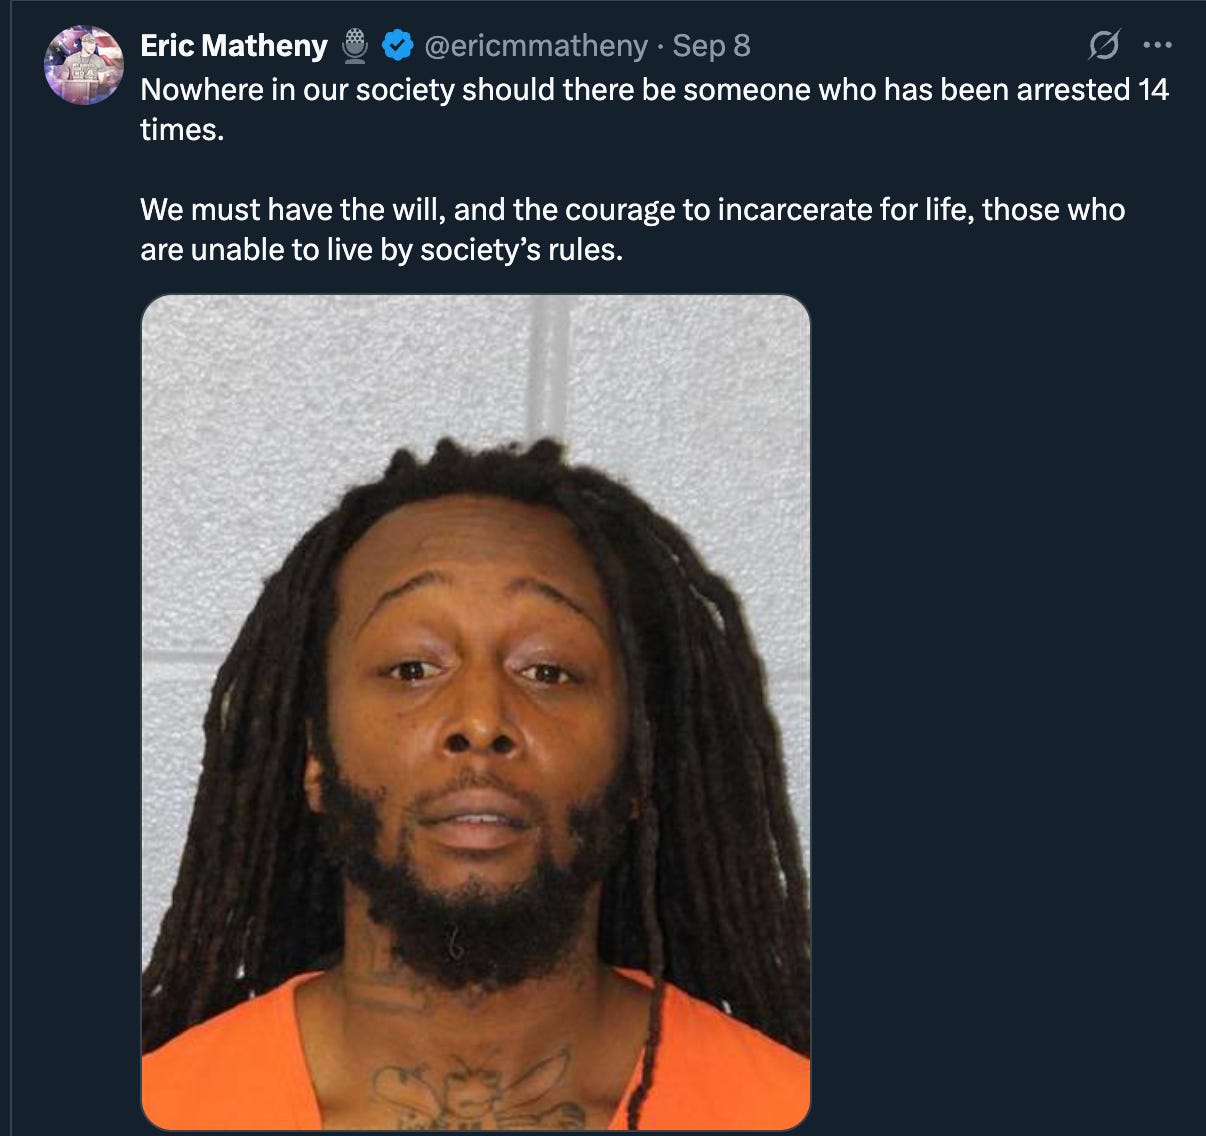Click the line ending "society's rules."

coord(382,250)
